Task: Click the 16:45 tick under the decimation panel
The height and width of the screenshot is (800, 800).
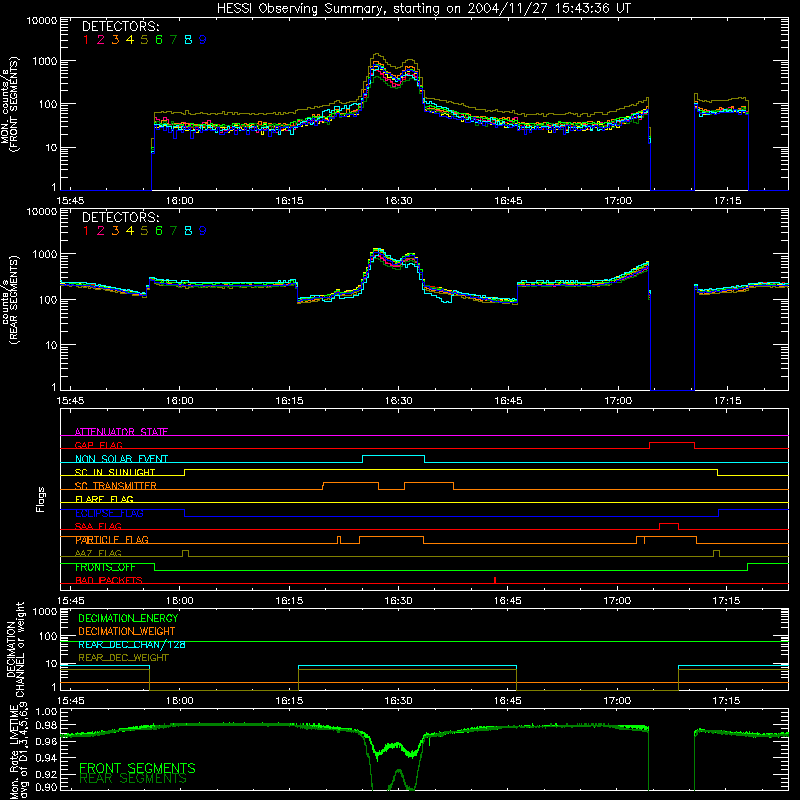Action: [508, 701]
